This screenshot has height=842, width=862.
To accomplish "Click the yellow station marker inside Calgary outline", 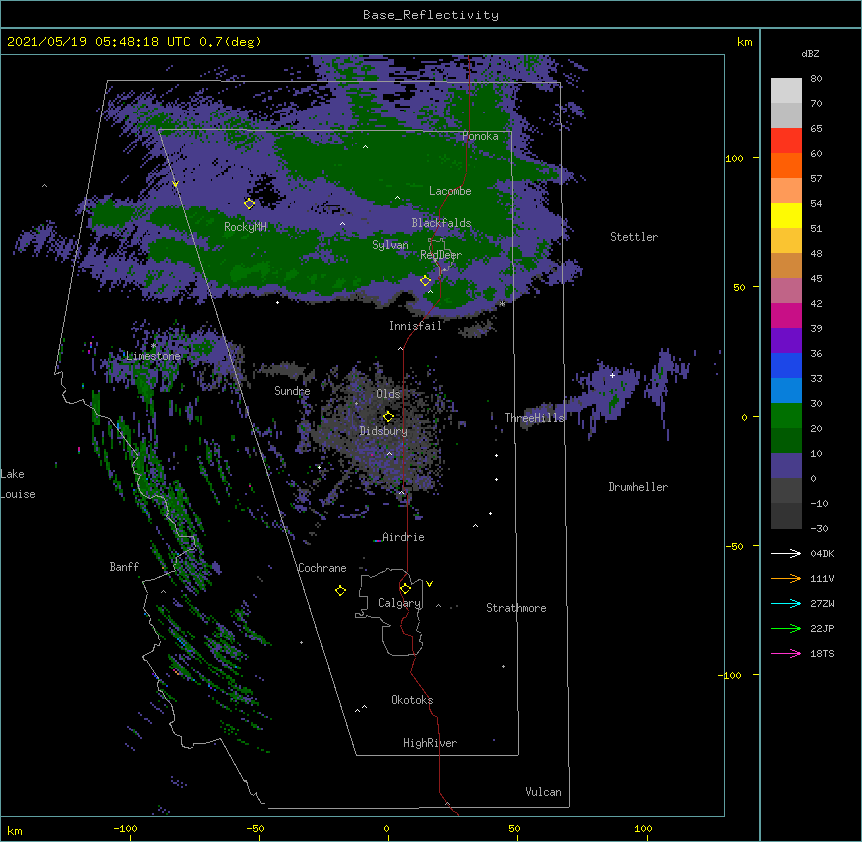I will coord(405,589).
